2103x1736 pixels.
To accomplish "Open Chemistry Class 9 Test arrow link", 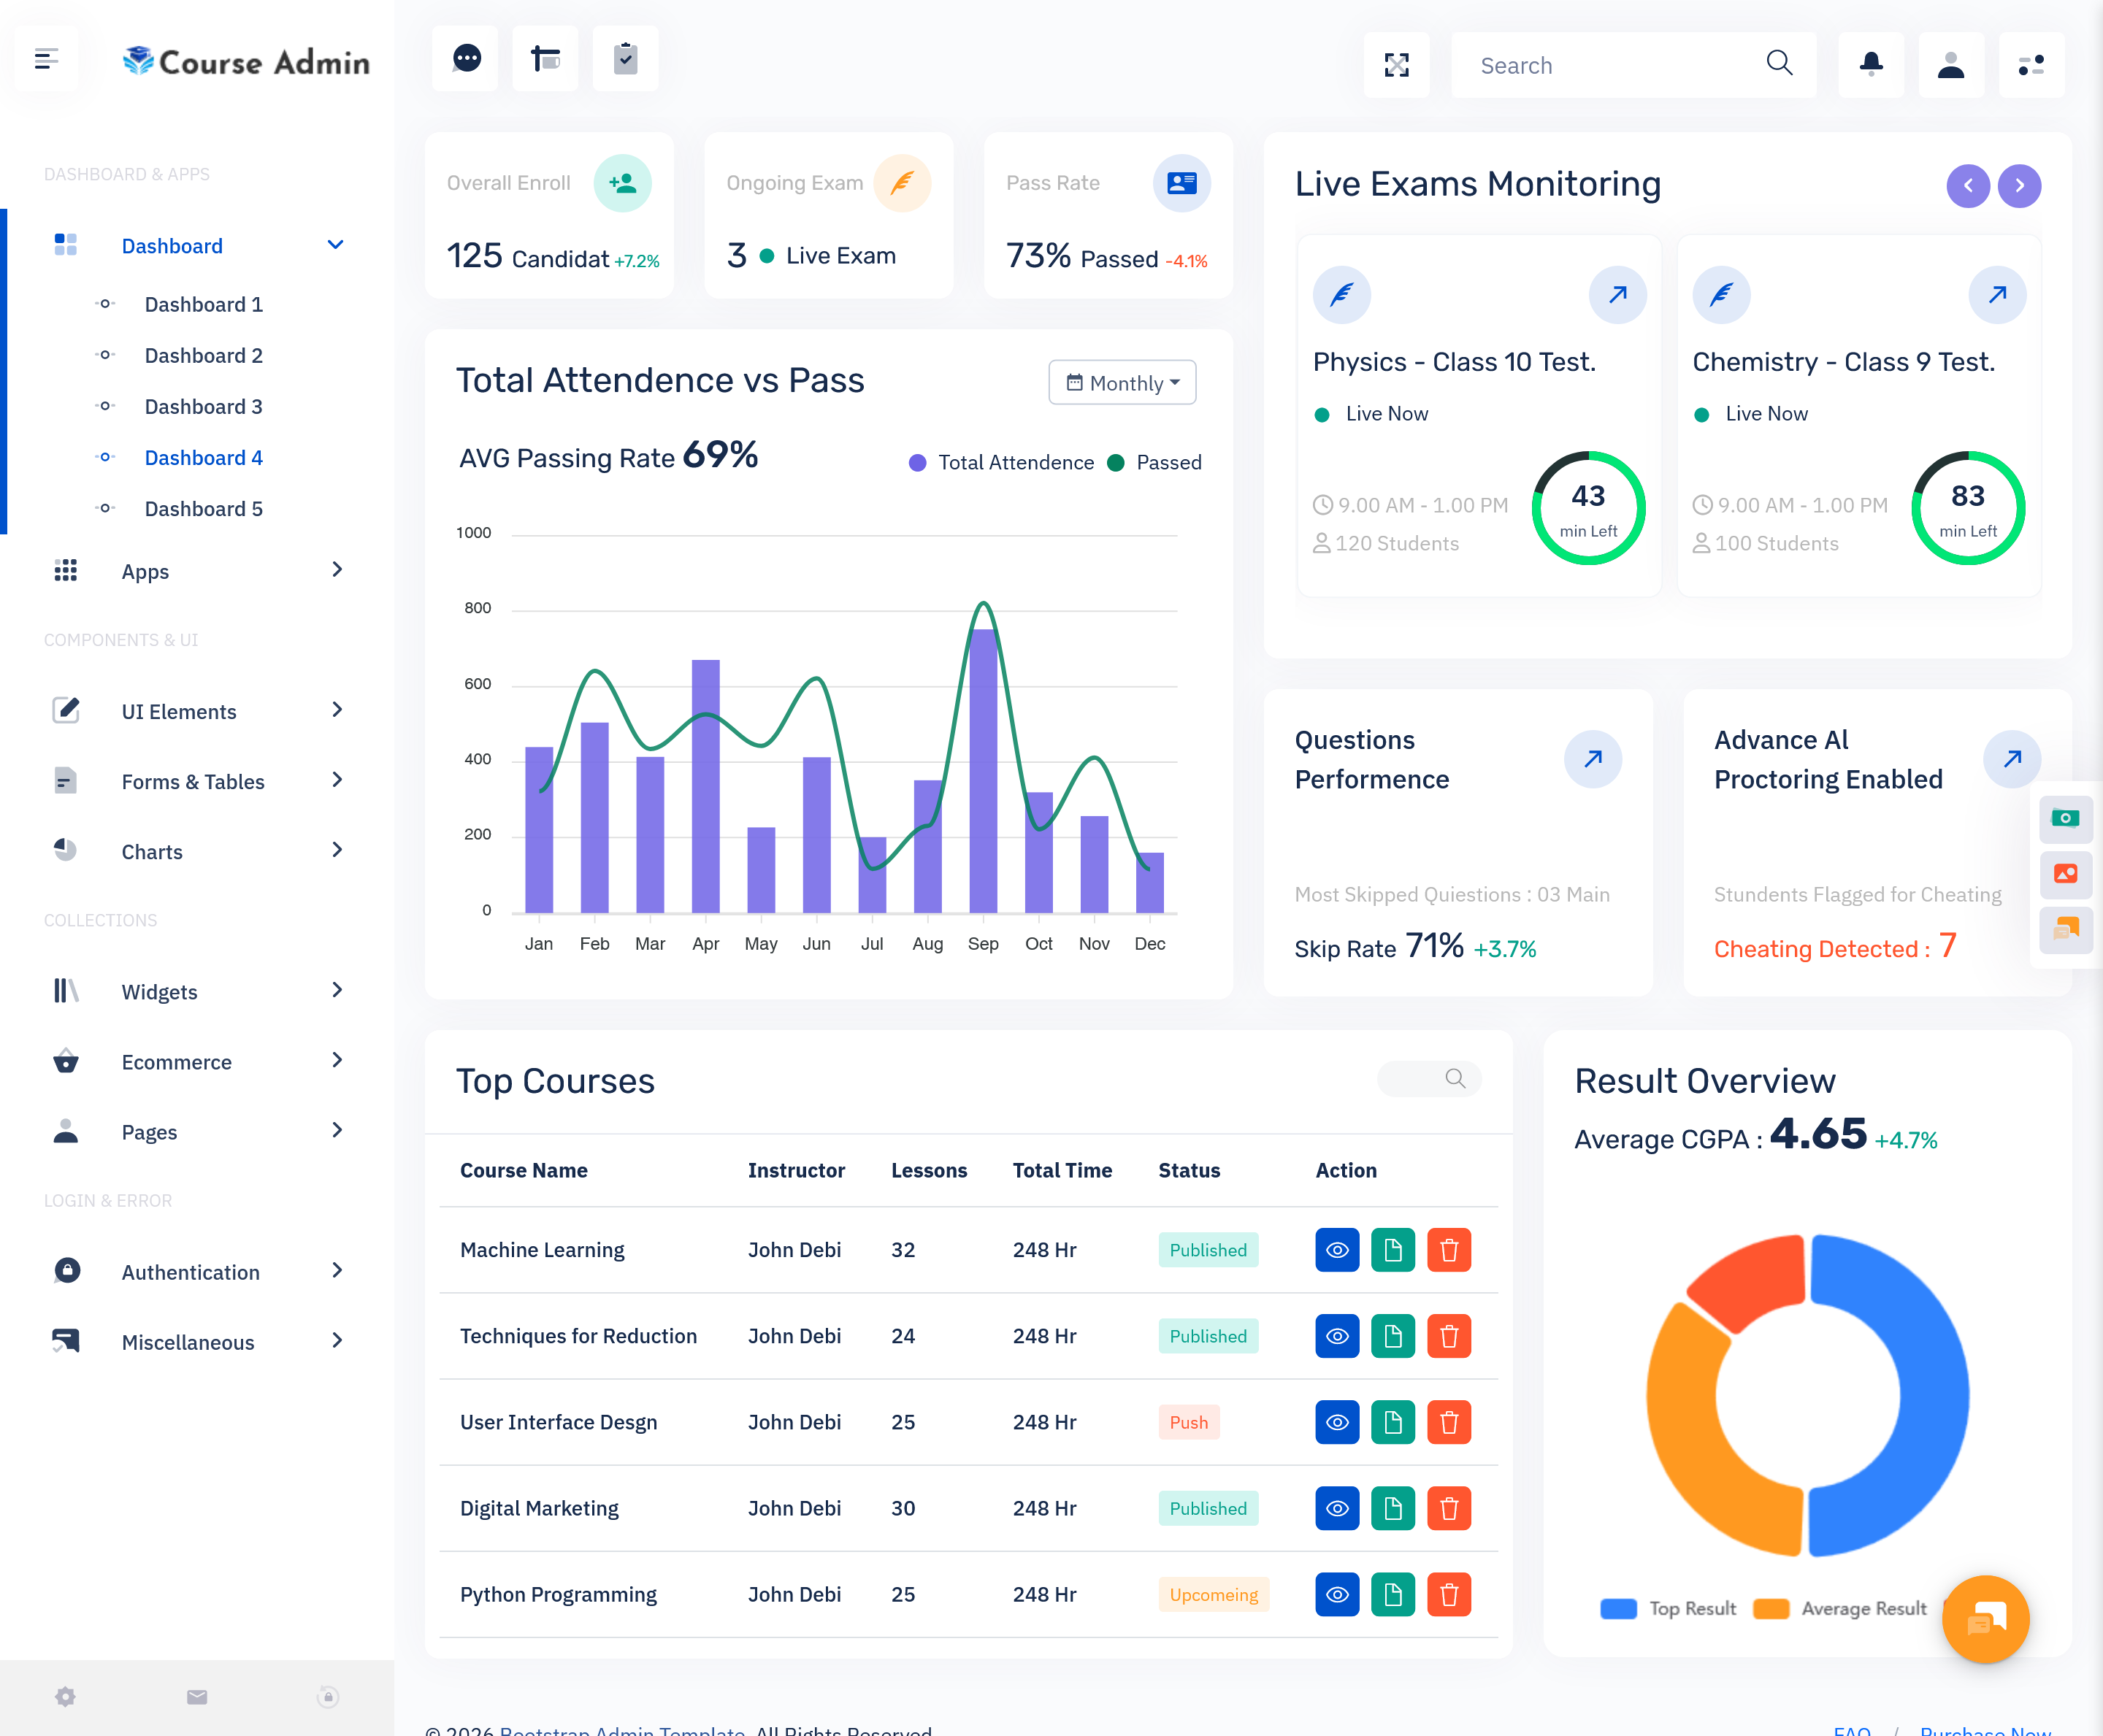I will (x=1997, y=295).
